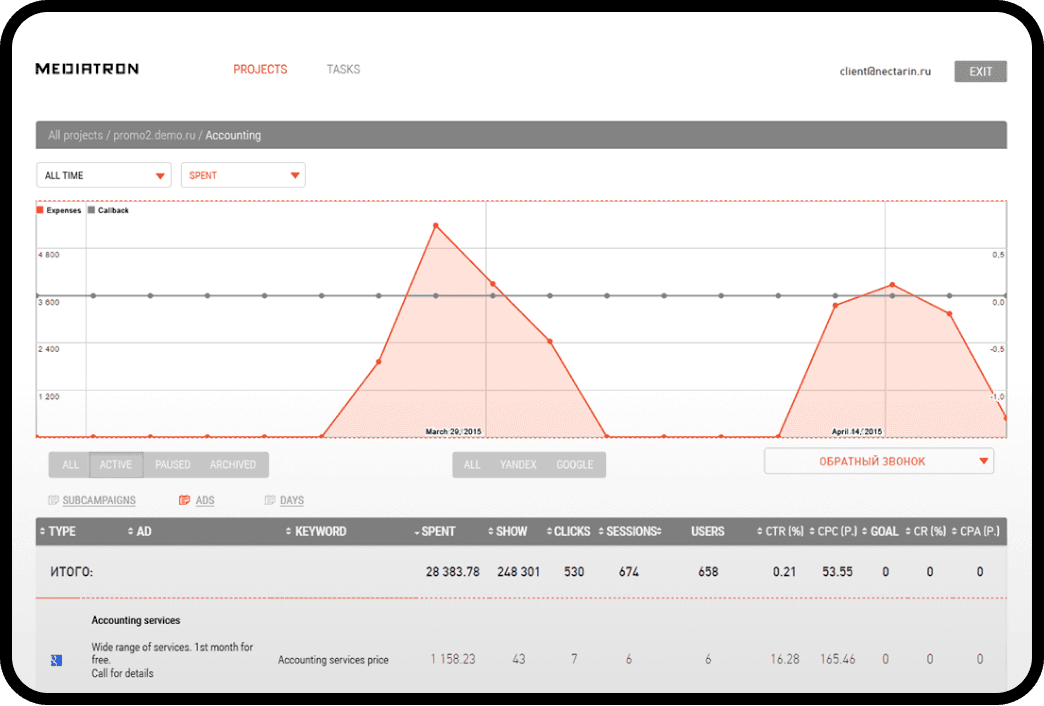Expand the Обратный звонок goal dropdown
The image size is (1044, 706).
coord(879,461)
